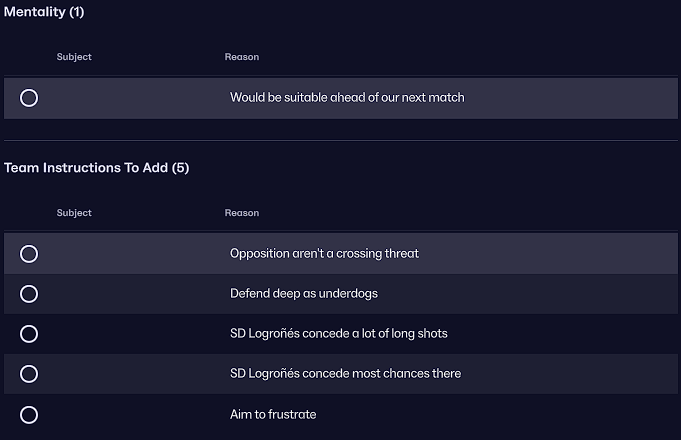
Task: Open the 'Defend deep as underdogs' reason text
Action: (303, 294)
